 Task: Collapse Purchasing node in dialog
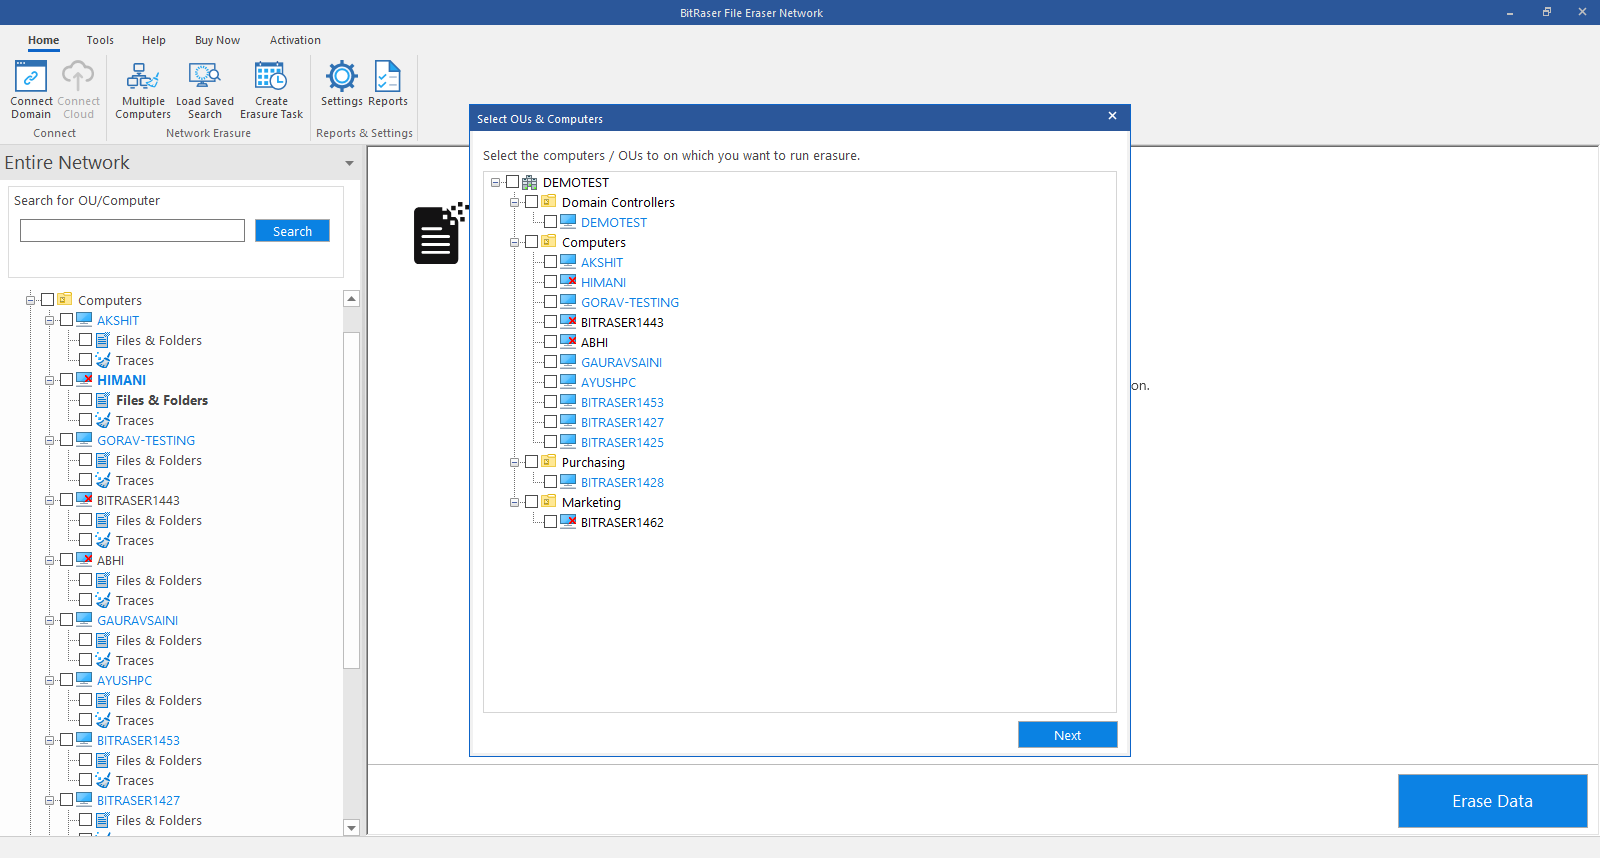tap(514, 462)
